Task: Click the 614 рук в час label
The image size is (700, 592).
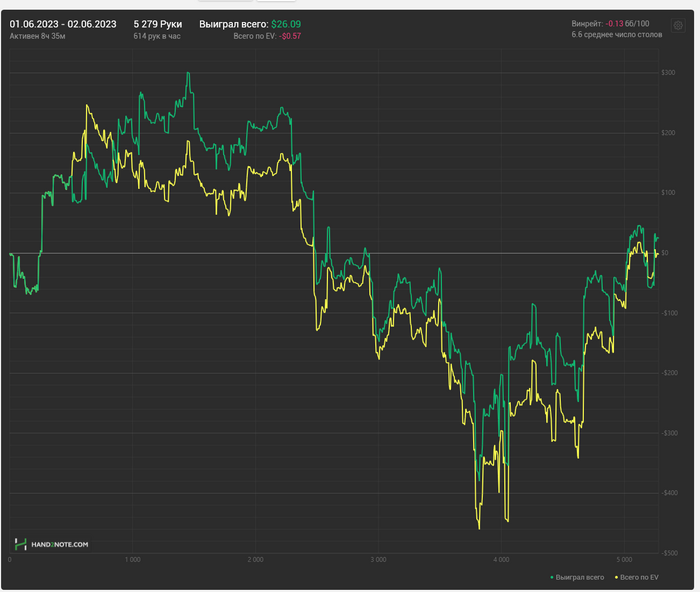Action: [157, 36]
